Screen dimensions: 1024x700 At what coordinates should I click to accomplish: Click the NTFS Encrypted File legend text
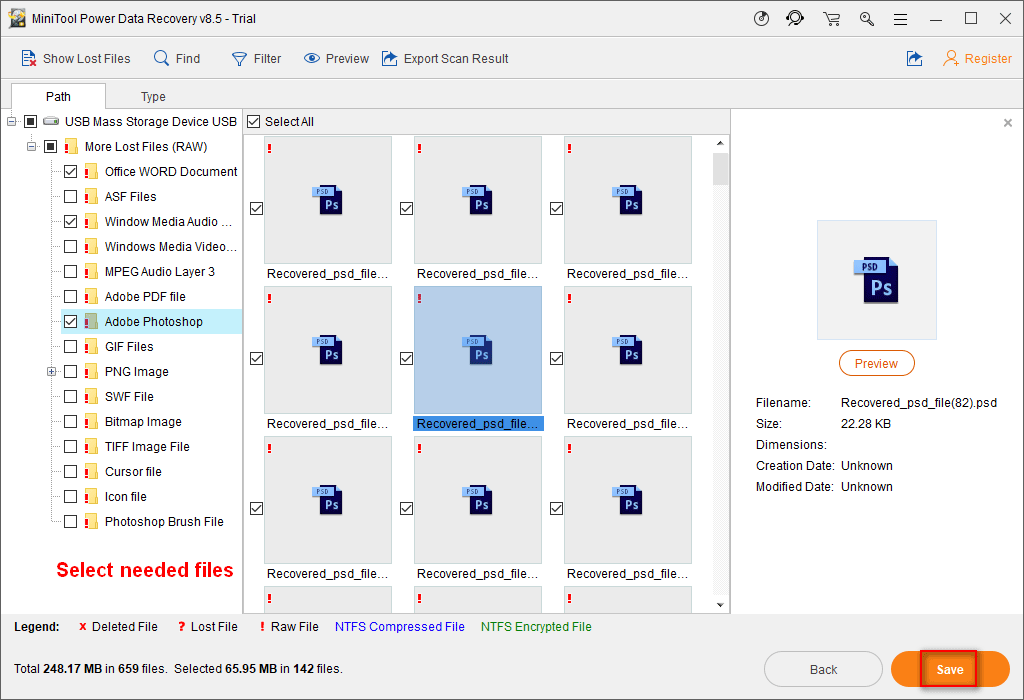coord(536,627)
